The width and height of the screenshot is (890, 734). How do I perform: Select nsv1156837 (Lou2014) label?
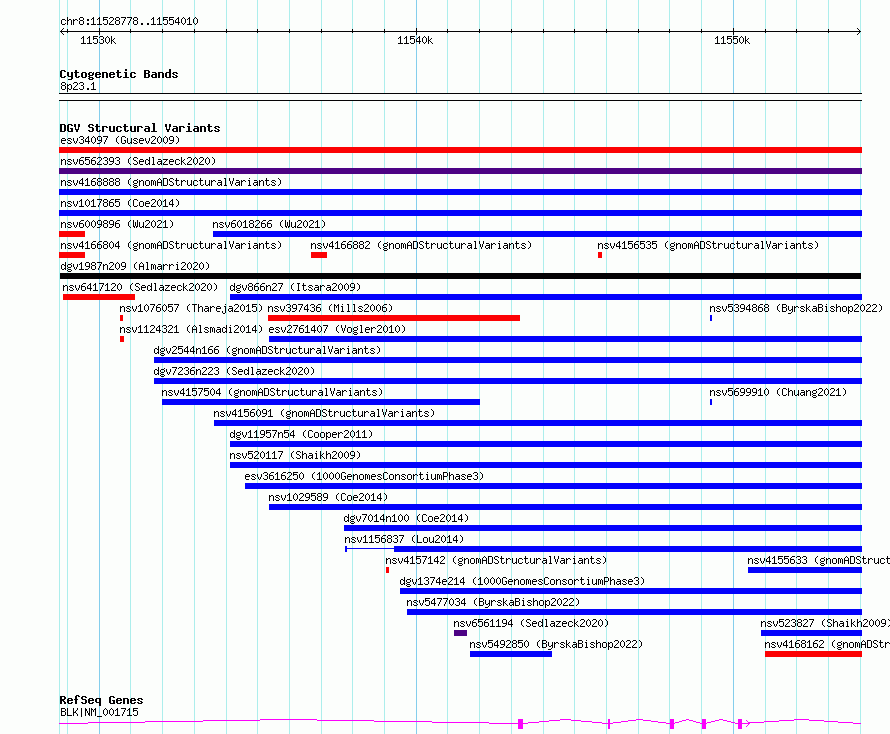click(x=404, y=539)
